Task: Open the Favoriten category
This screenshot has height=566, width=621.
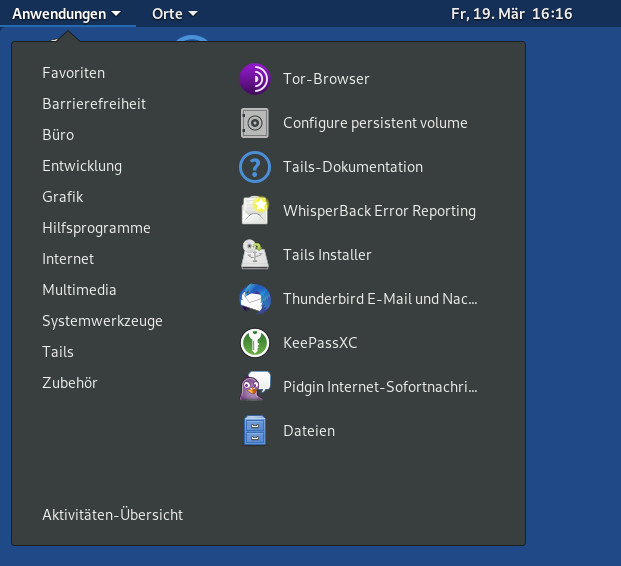Action: [74, 73]
